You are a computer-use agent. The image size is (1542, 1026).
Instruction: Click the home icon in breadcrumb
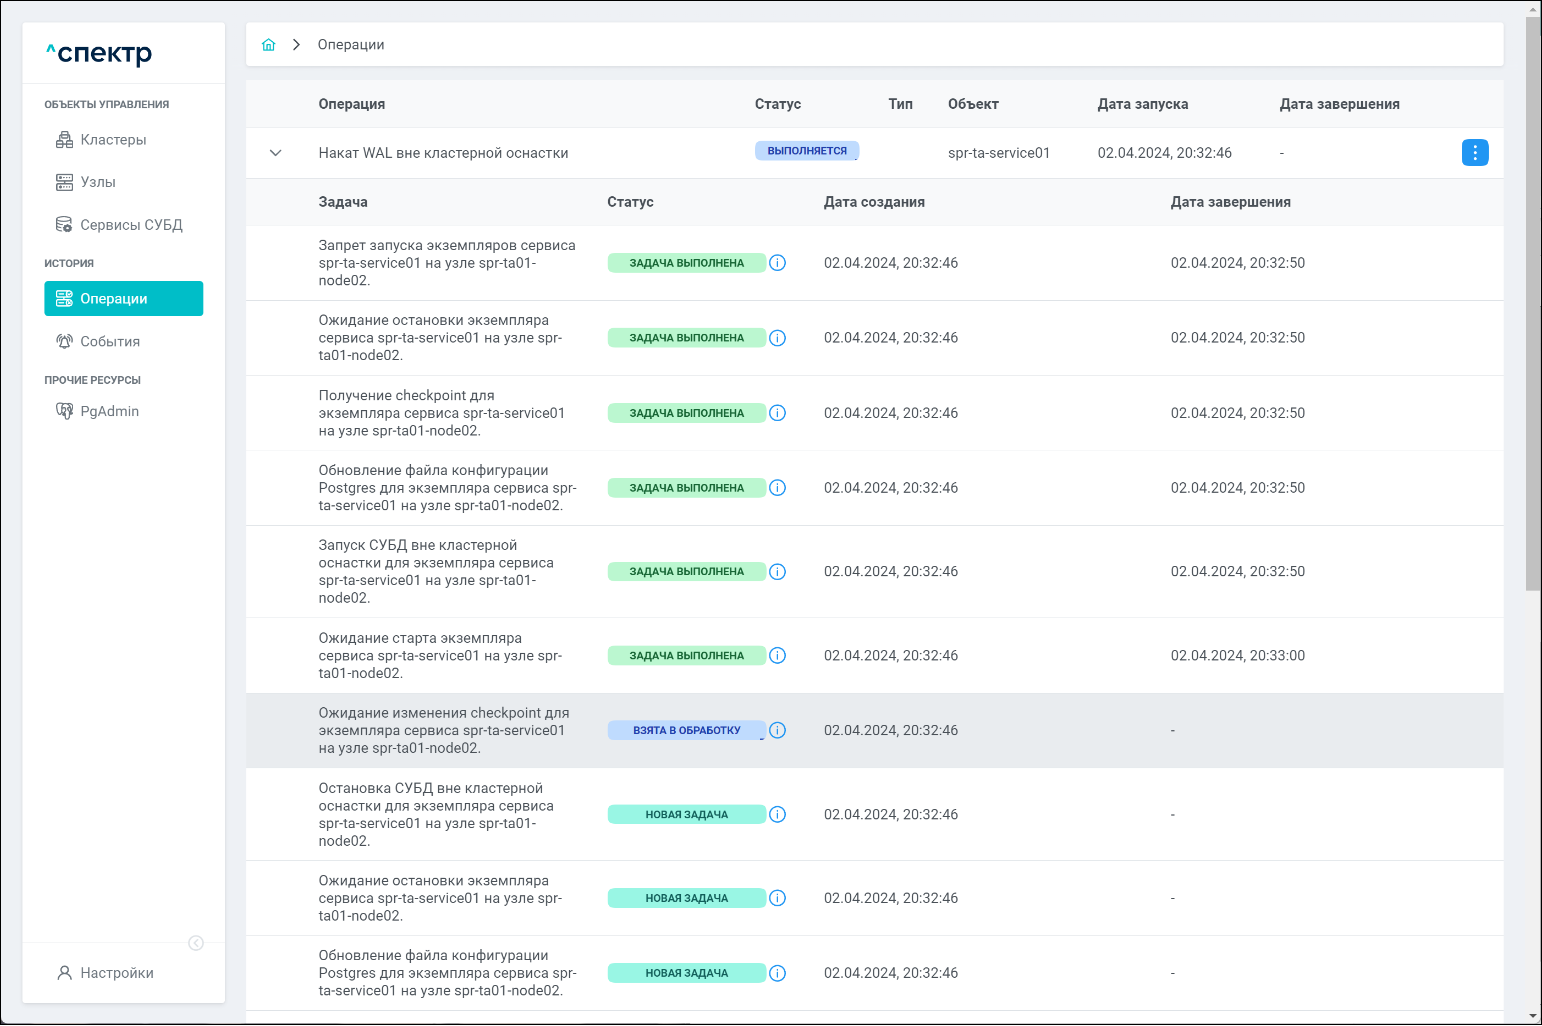click(268, 45)
